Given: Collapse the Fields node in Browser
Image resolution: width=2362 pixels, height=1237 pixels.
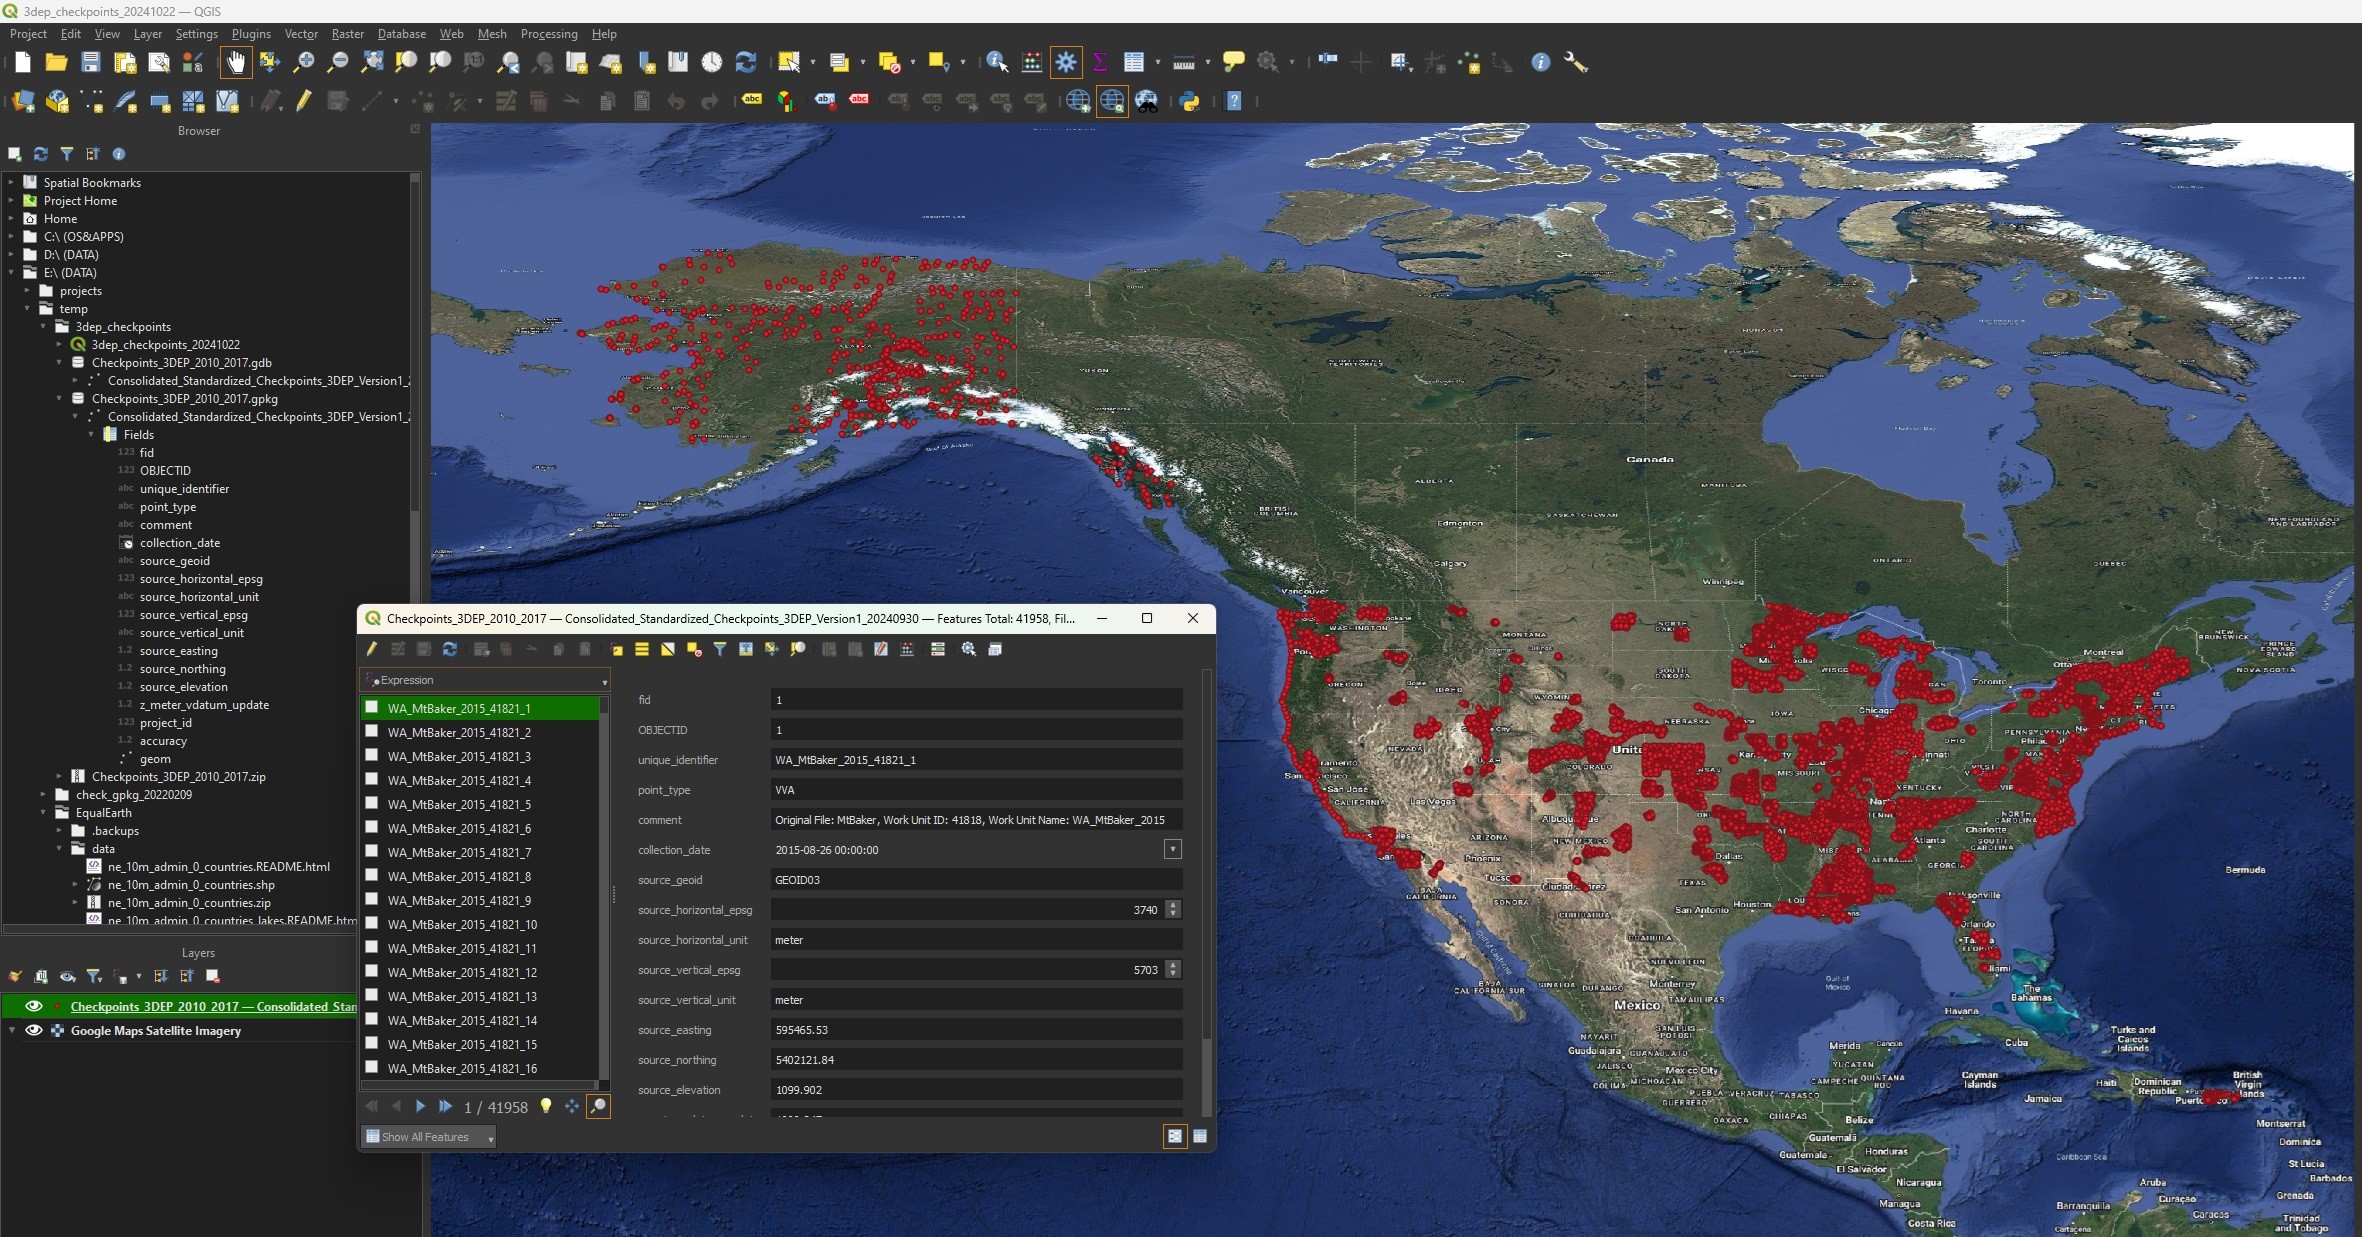Looking at the screenshot, I should [x=92, y=434].
